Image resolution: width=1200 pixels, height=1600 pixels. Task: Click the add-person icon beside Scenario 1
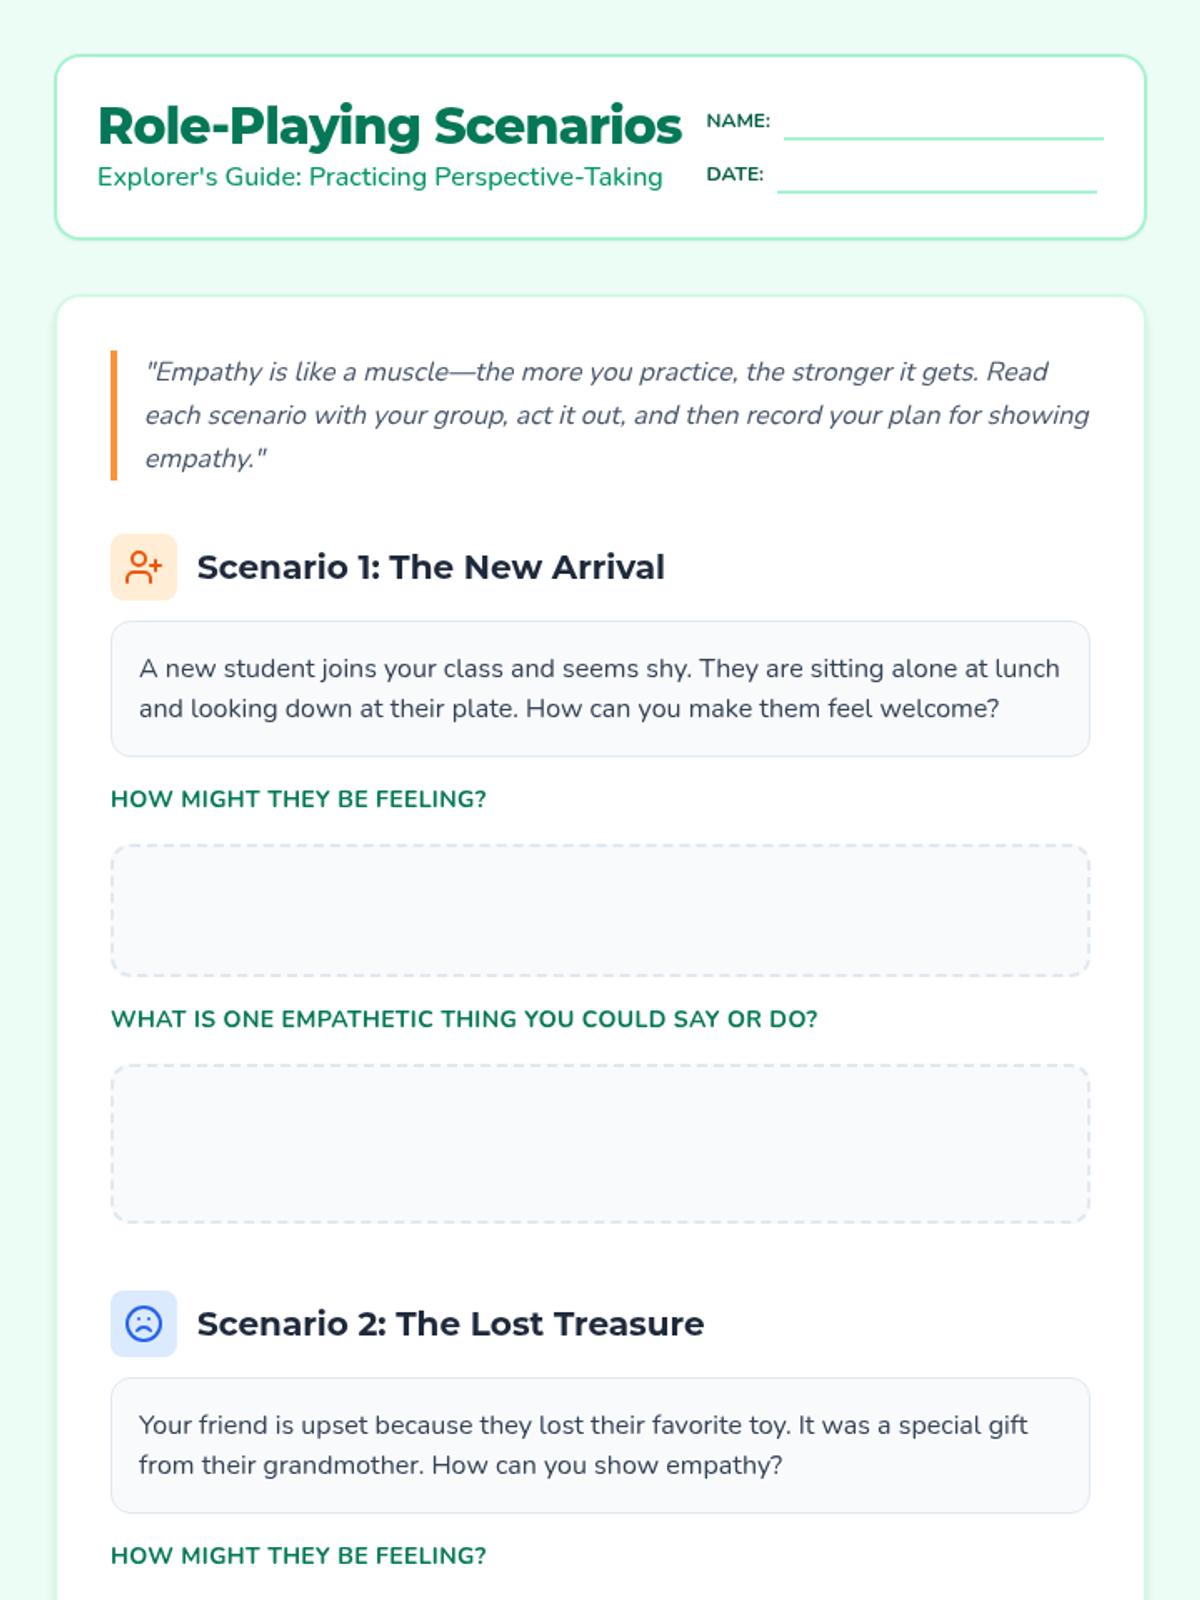pos(144,568)
